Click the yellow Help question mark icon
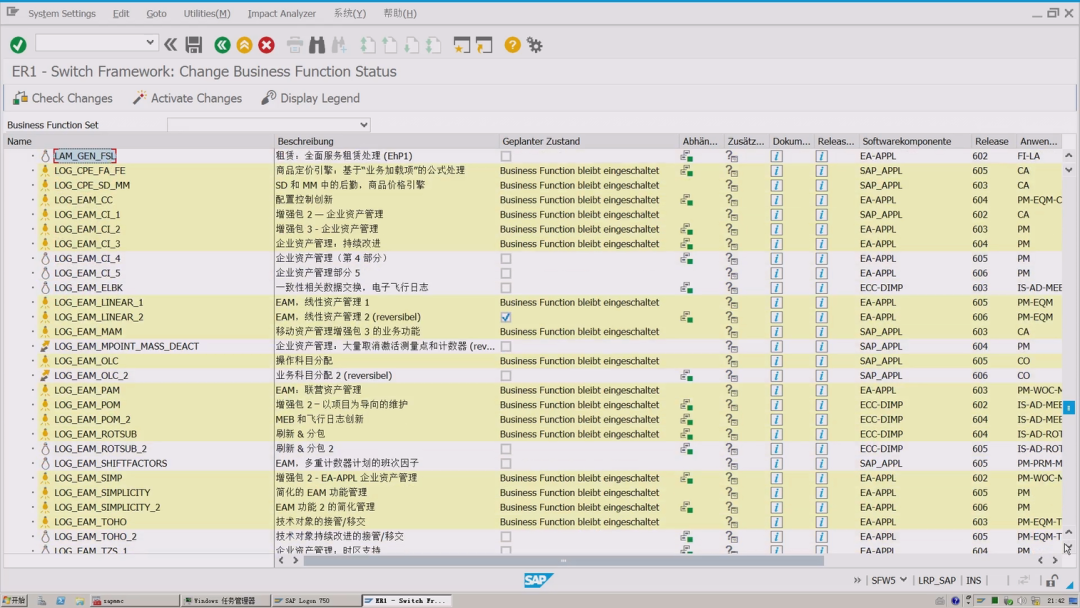This screenshot has width=1080, height=608. coord(512,45)
